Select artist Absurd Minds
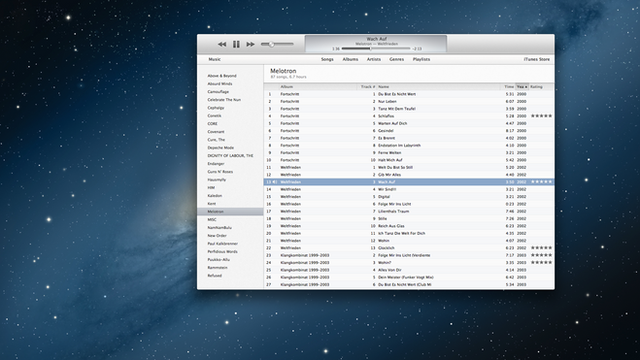Image resolution: width=640 pixels, height=360 pixels. (x=220, y=84)
